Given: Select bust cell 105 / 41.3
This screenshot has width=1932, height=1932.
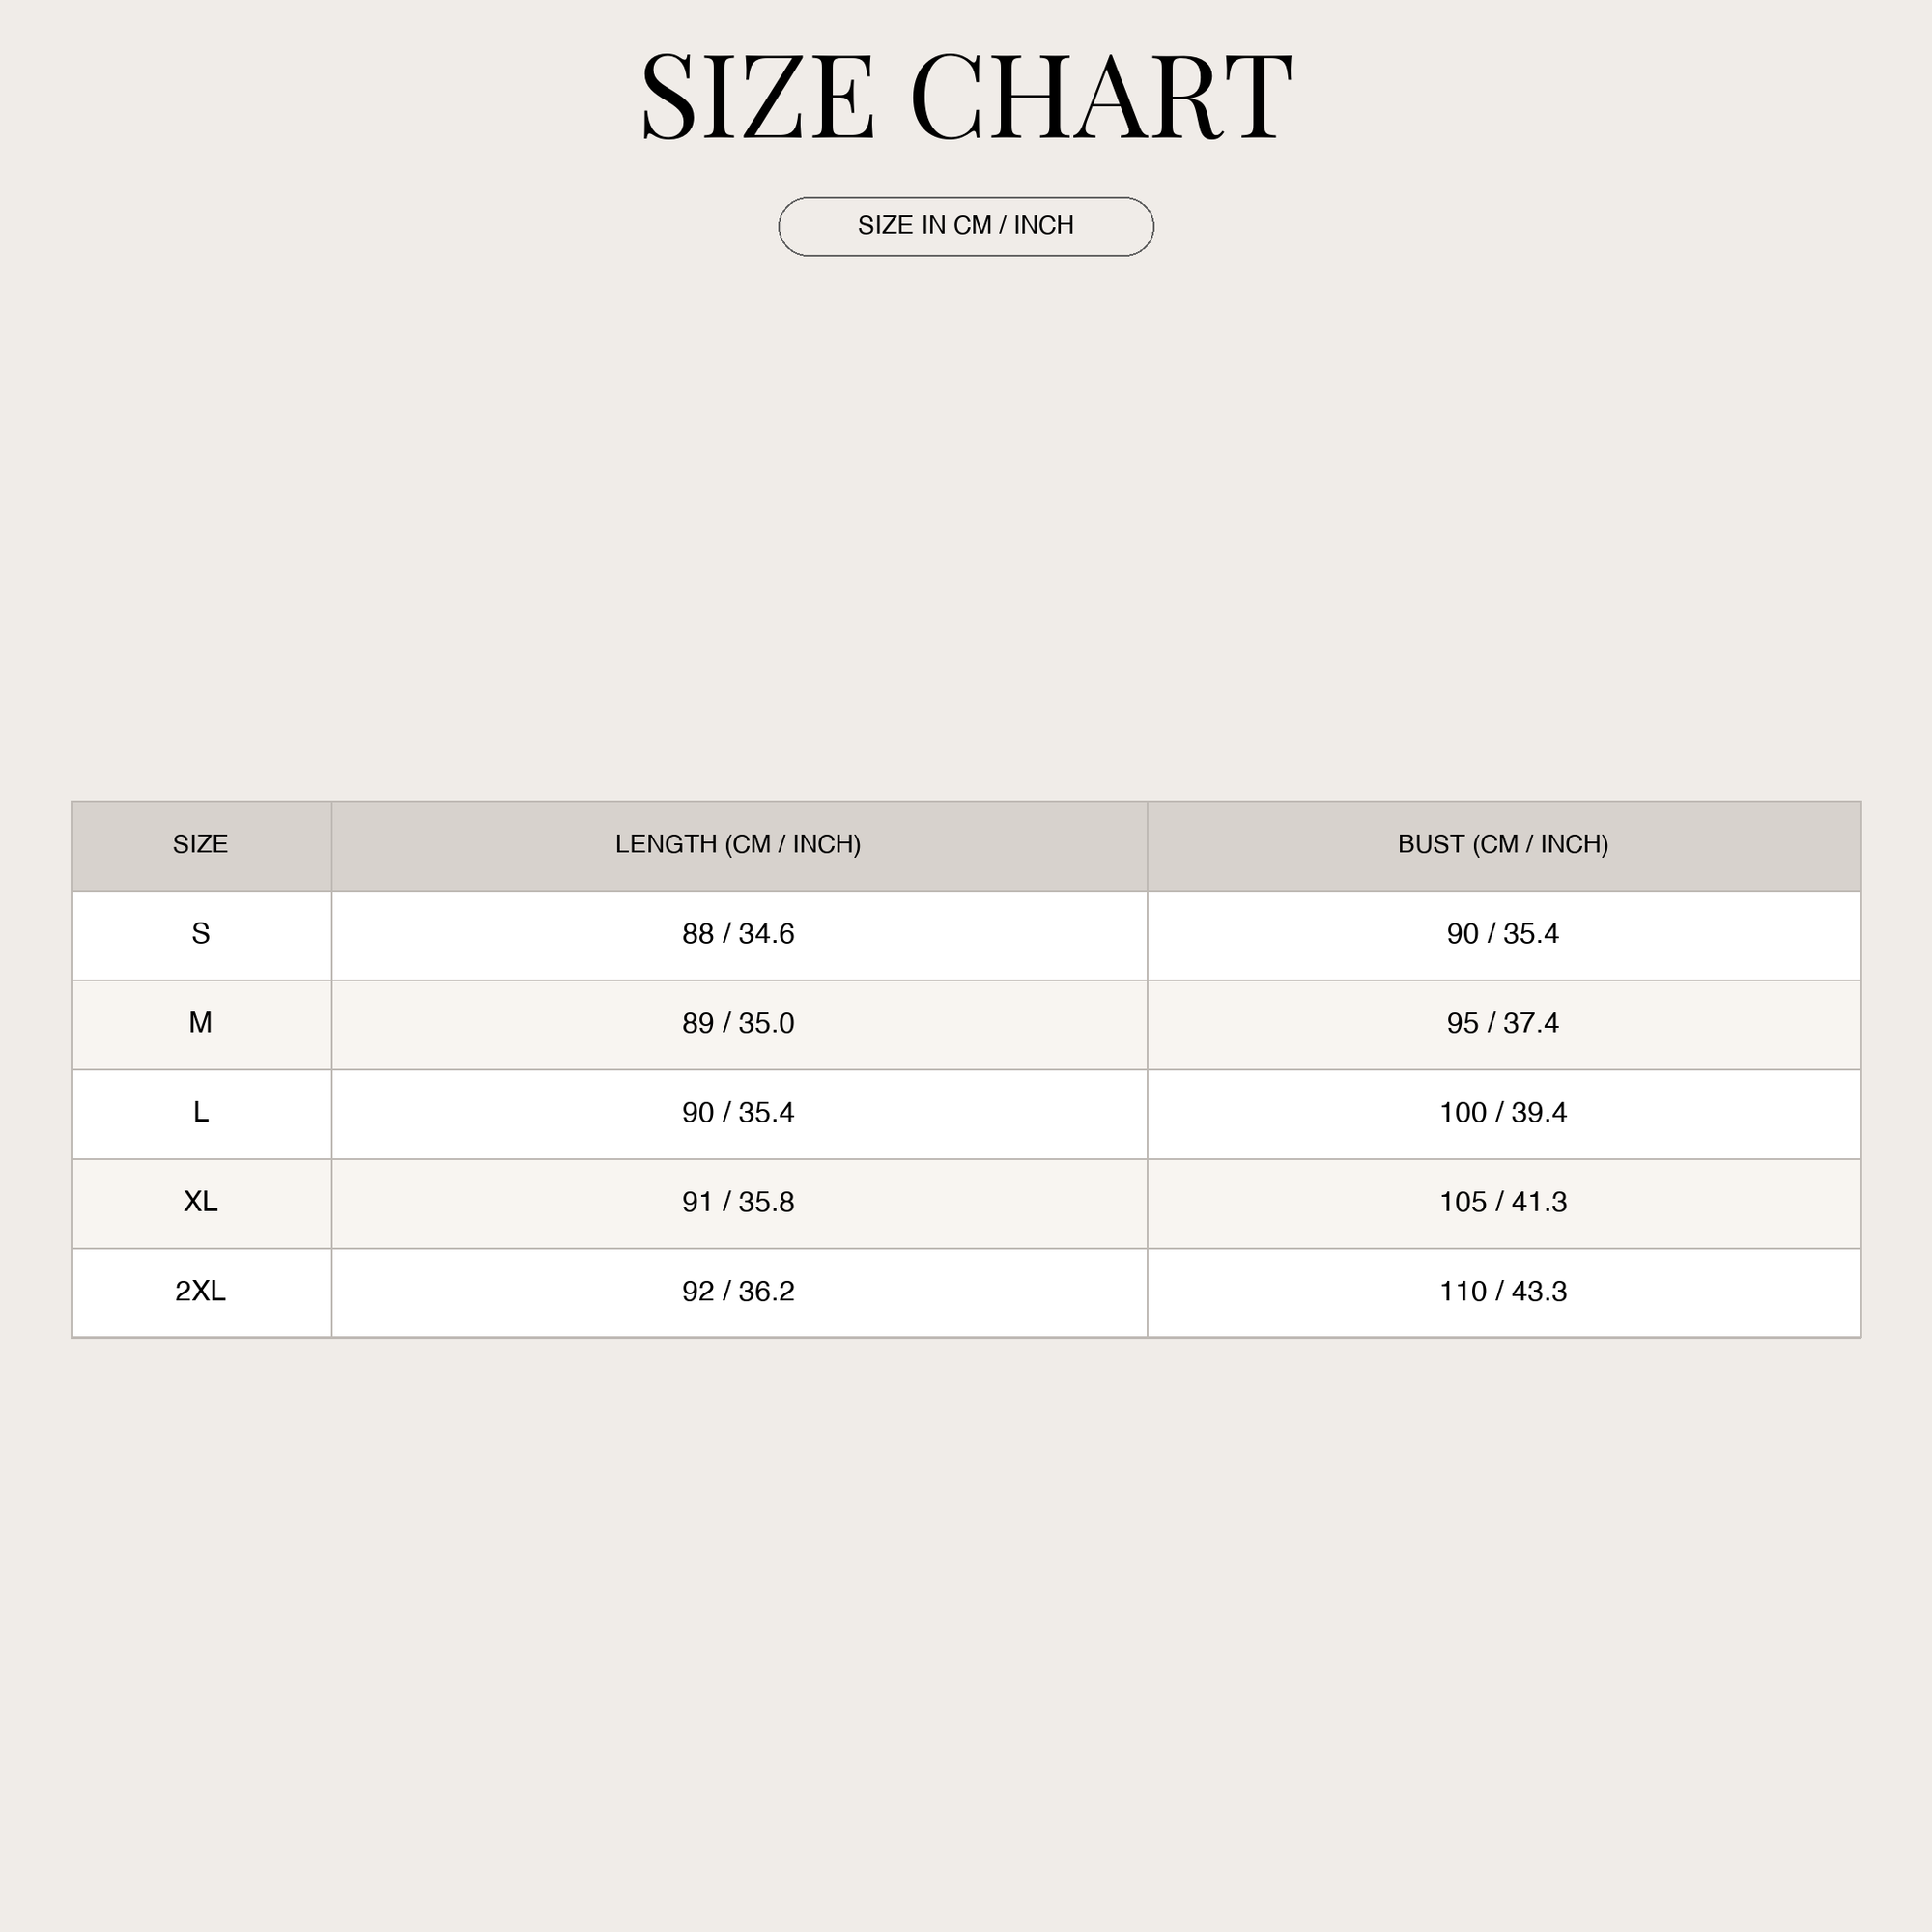Looking at the screenshot, I should pos(1503,1202).
